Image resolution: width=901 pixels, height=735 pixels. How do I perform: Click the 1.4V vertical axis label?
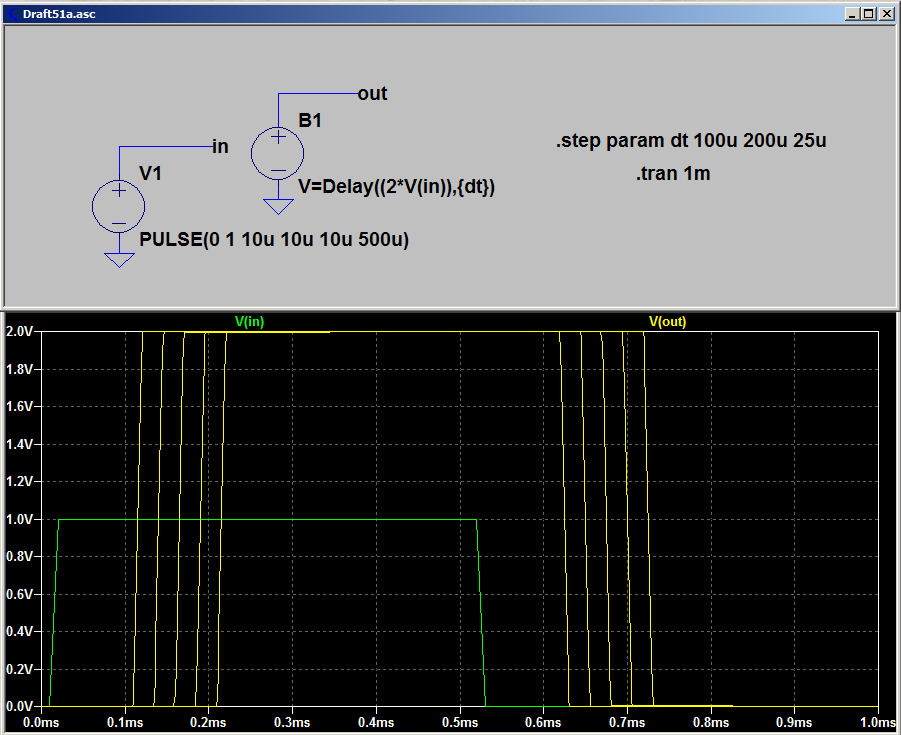coord(19,444)
